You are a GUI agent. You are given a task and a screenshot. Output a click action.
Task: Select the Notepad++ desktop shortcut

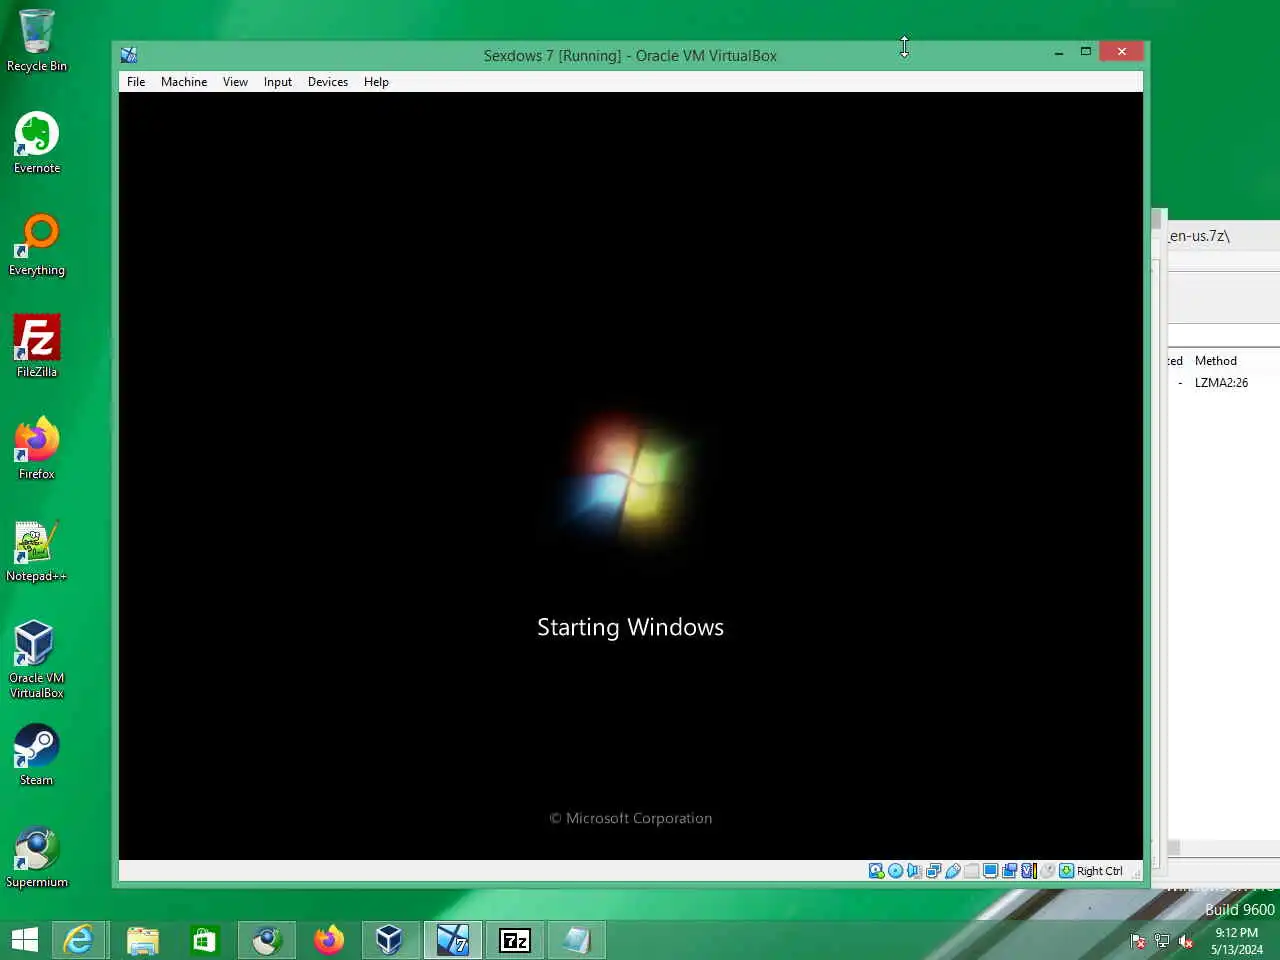click(x=37, y=551)
